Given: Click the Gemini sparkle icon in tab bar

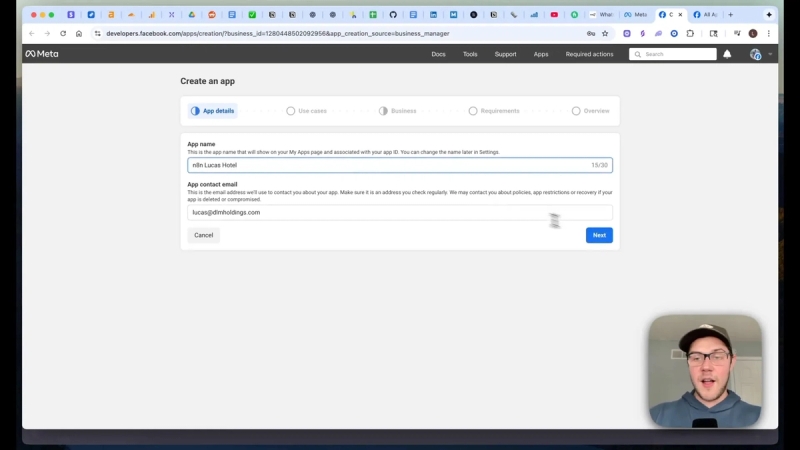Looking at the screenshot, I should 769,15.
